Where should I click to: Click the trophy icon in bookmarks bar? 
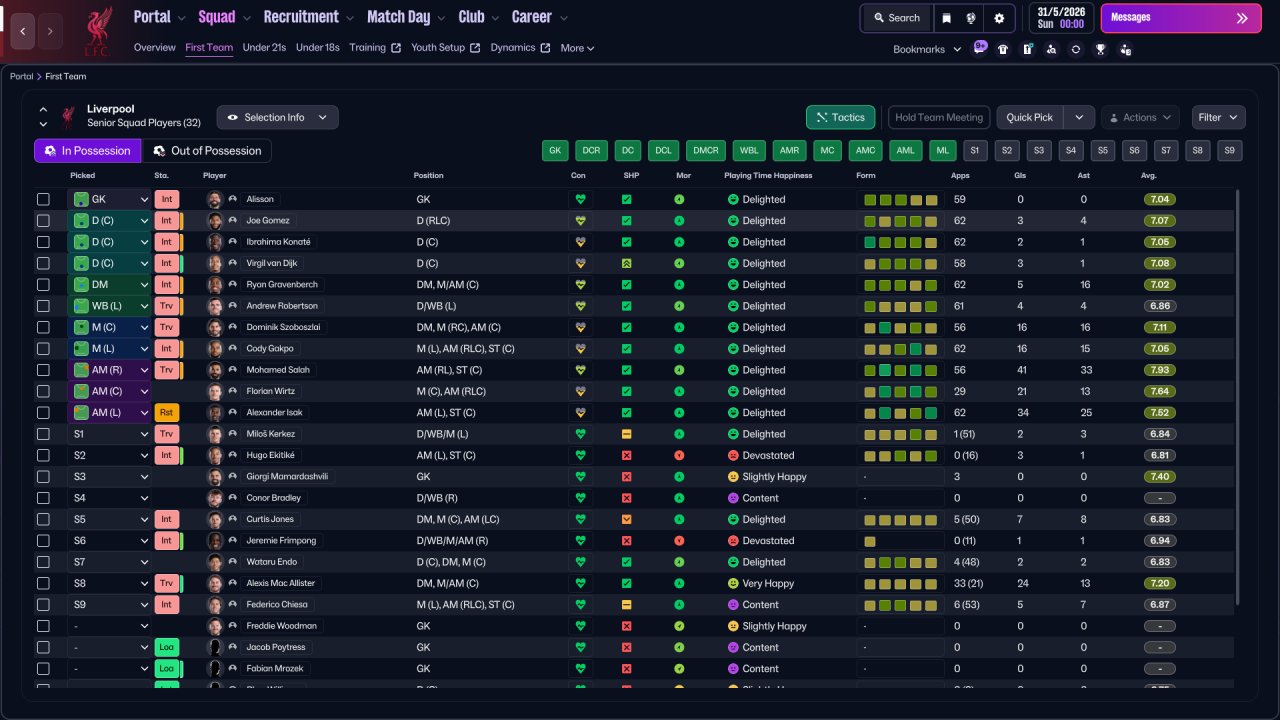[1101, 49]
